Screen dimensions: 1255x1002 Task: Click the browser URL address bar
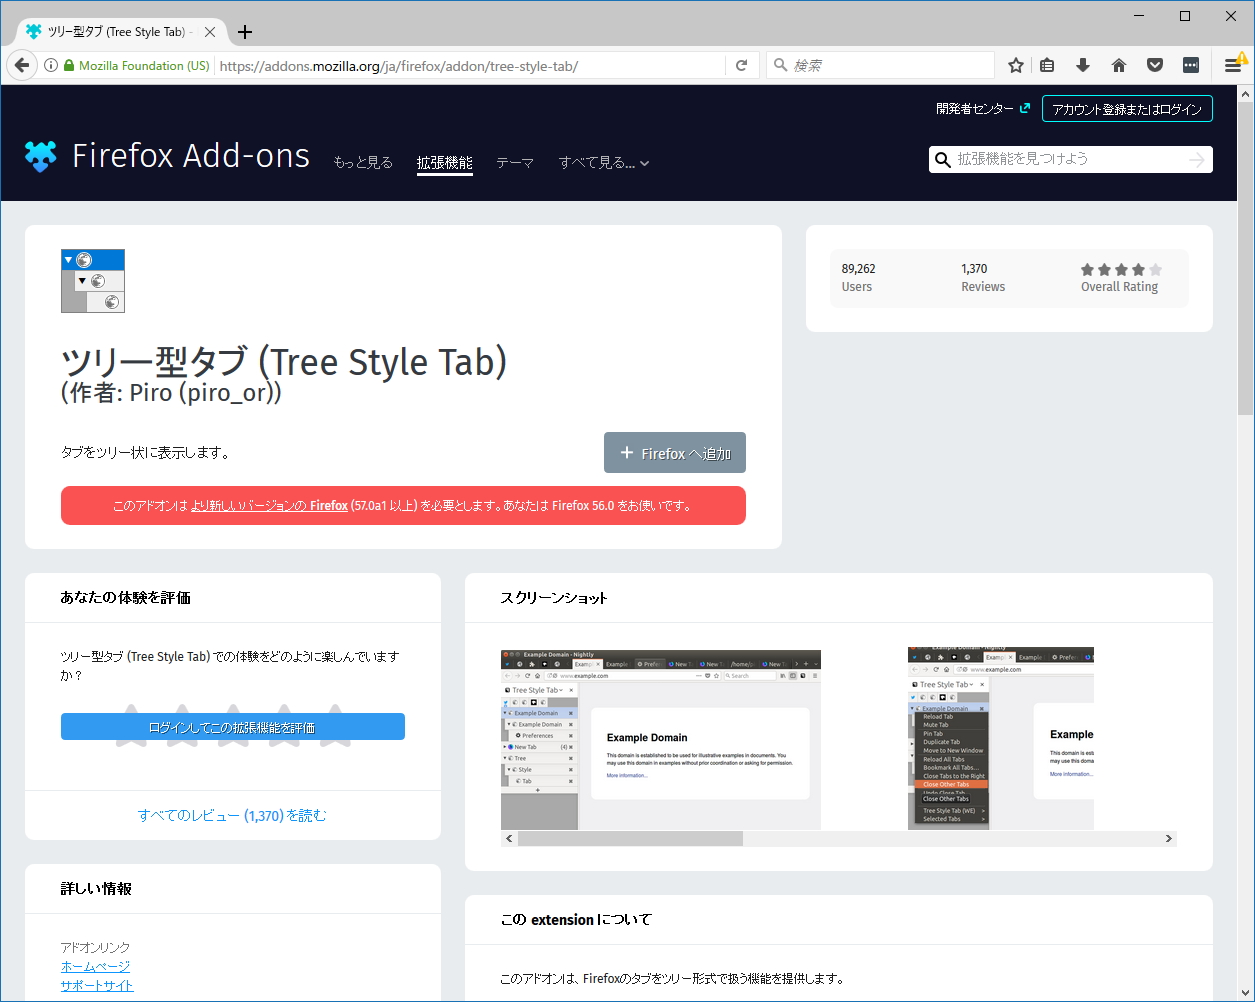coord(470,66)
